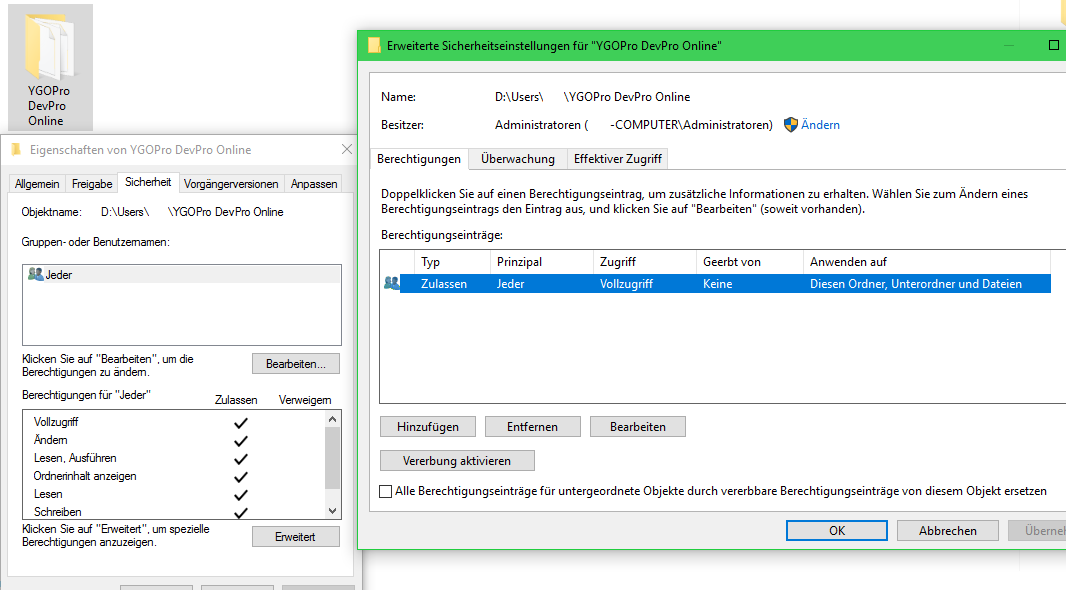Click the users icon next to Jeder in the group list
The width and height of the screenshot is (1066, 590).
35,275
